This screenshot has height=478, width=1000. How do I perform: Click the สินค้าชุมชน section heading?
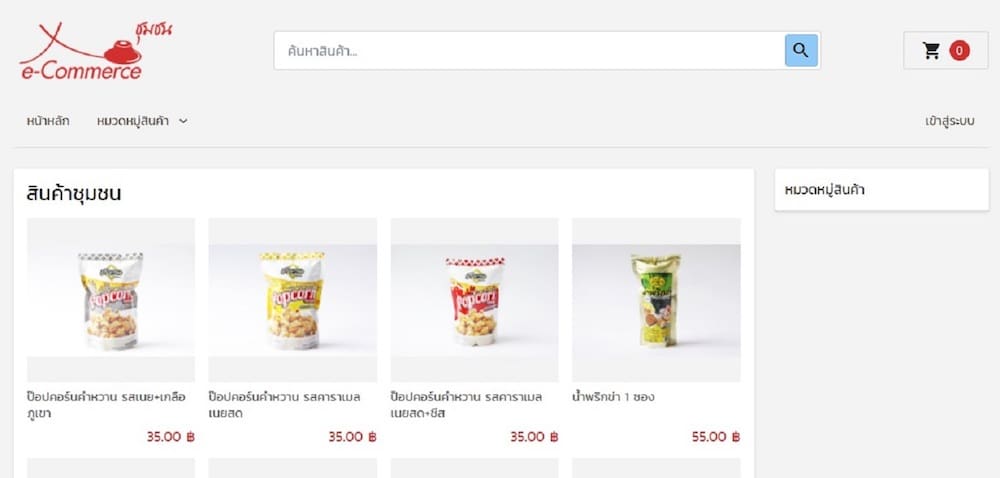74,193
